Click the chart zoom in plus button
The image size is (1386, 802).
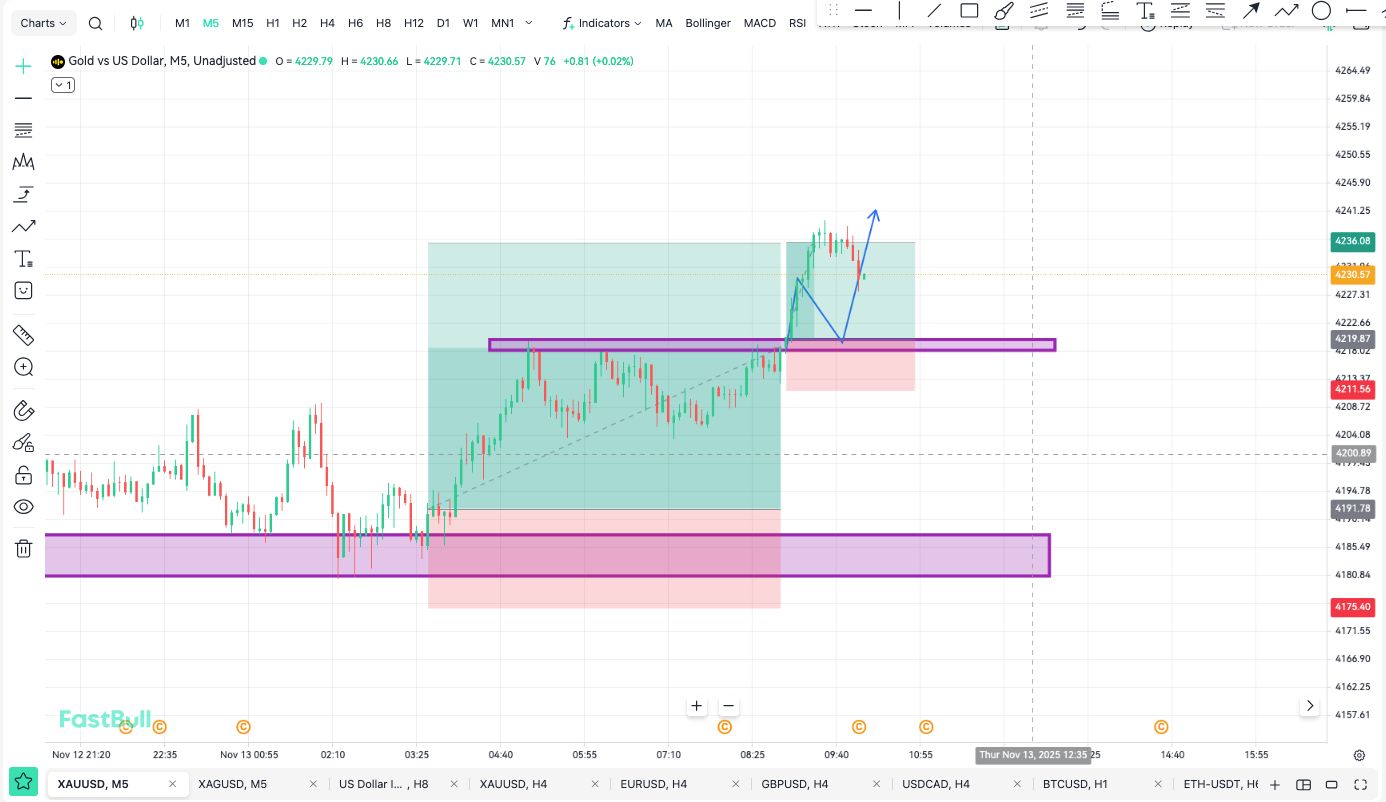(x=696, y=706)
